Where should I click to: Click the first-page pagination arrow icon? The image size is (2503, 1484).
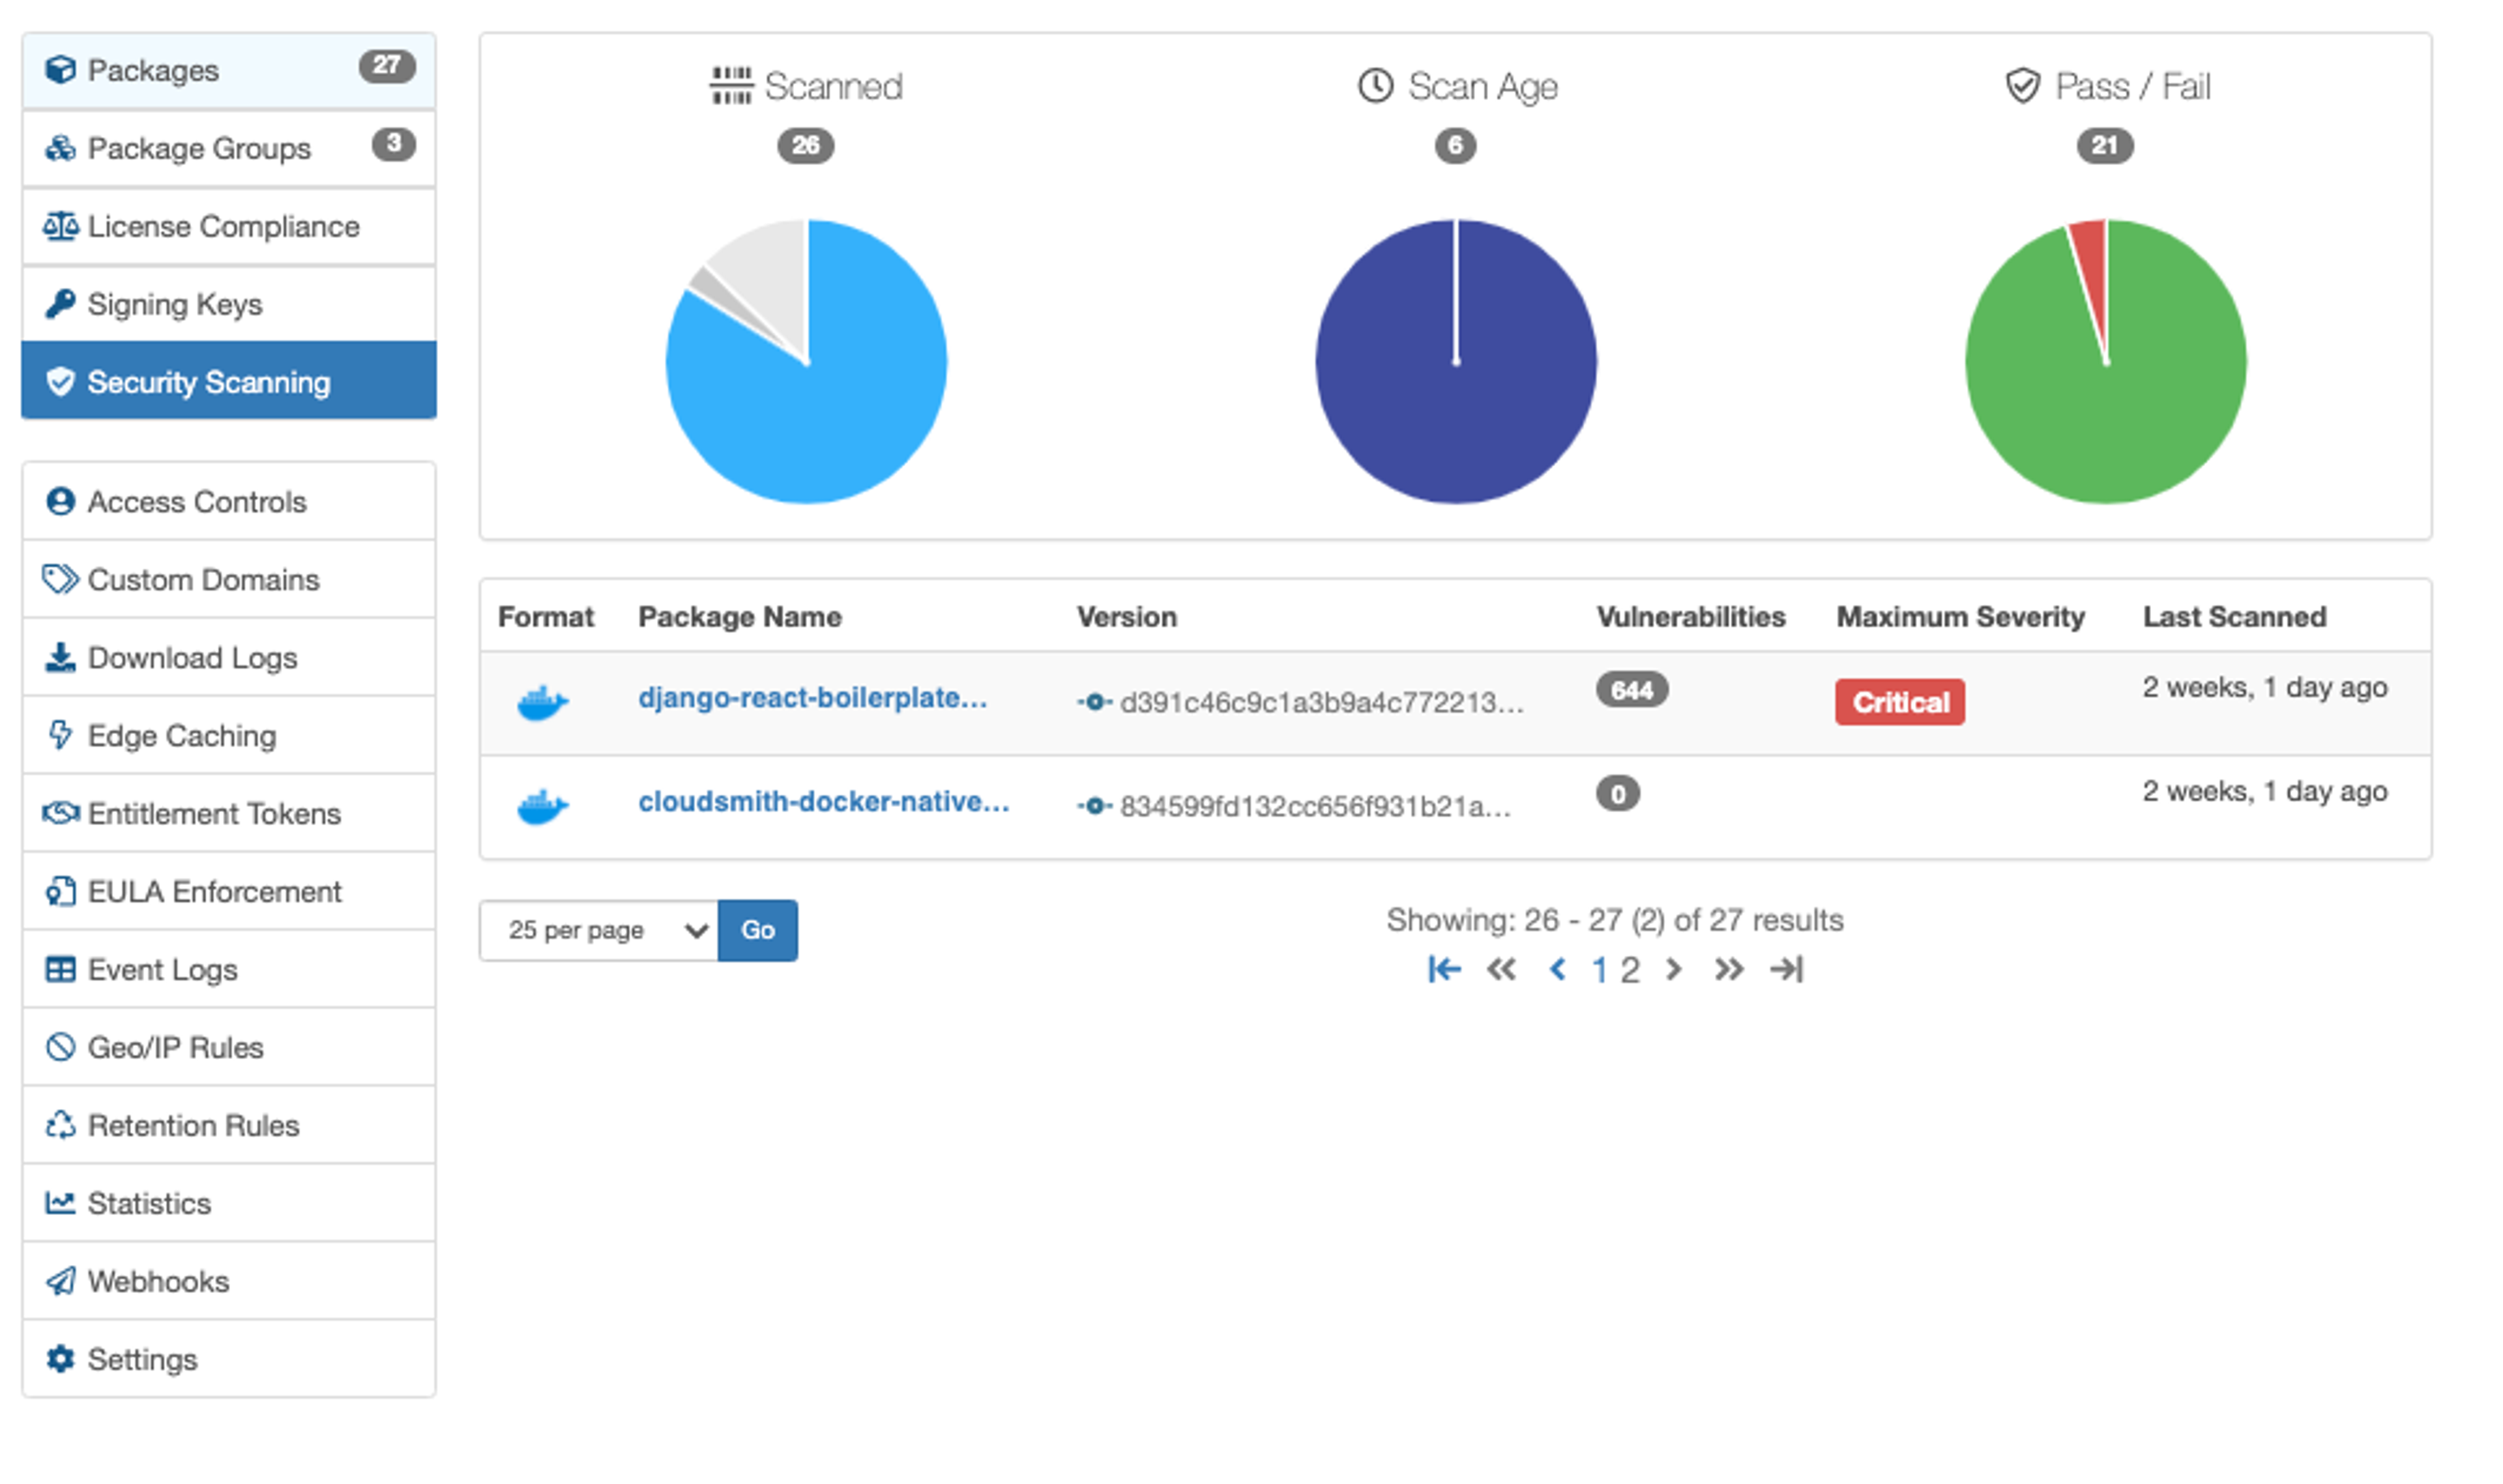point(1444,969)
